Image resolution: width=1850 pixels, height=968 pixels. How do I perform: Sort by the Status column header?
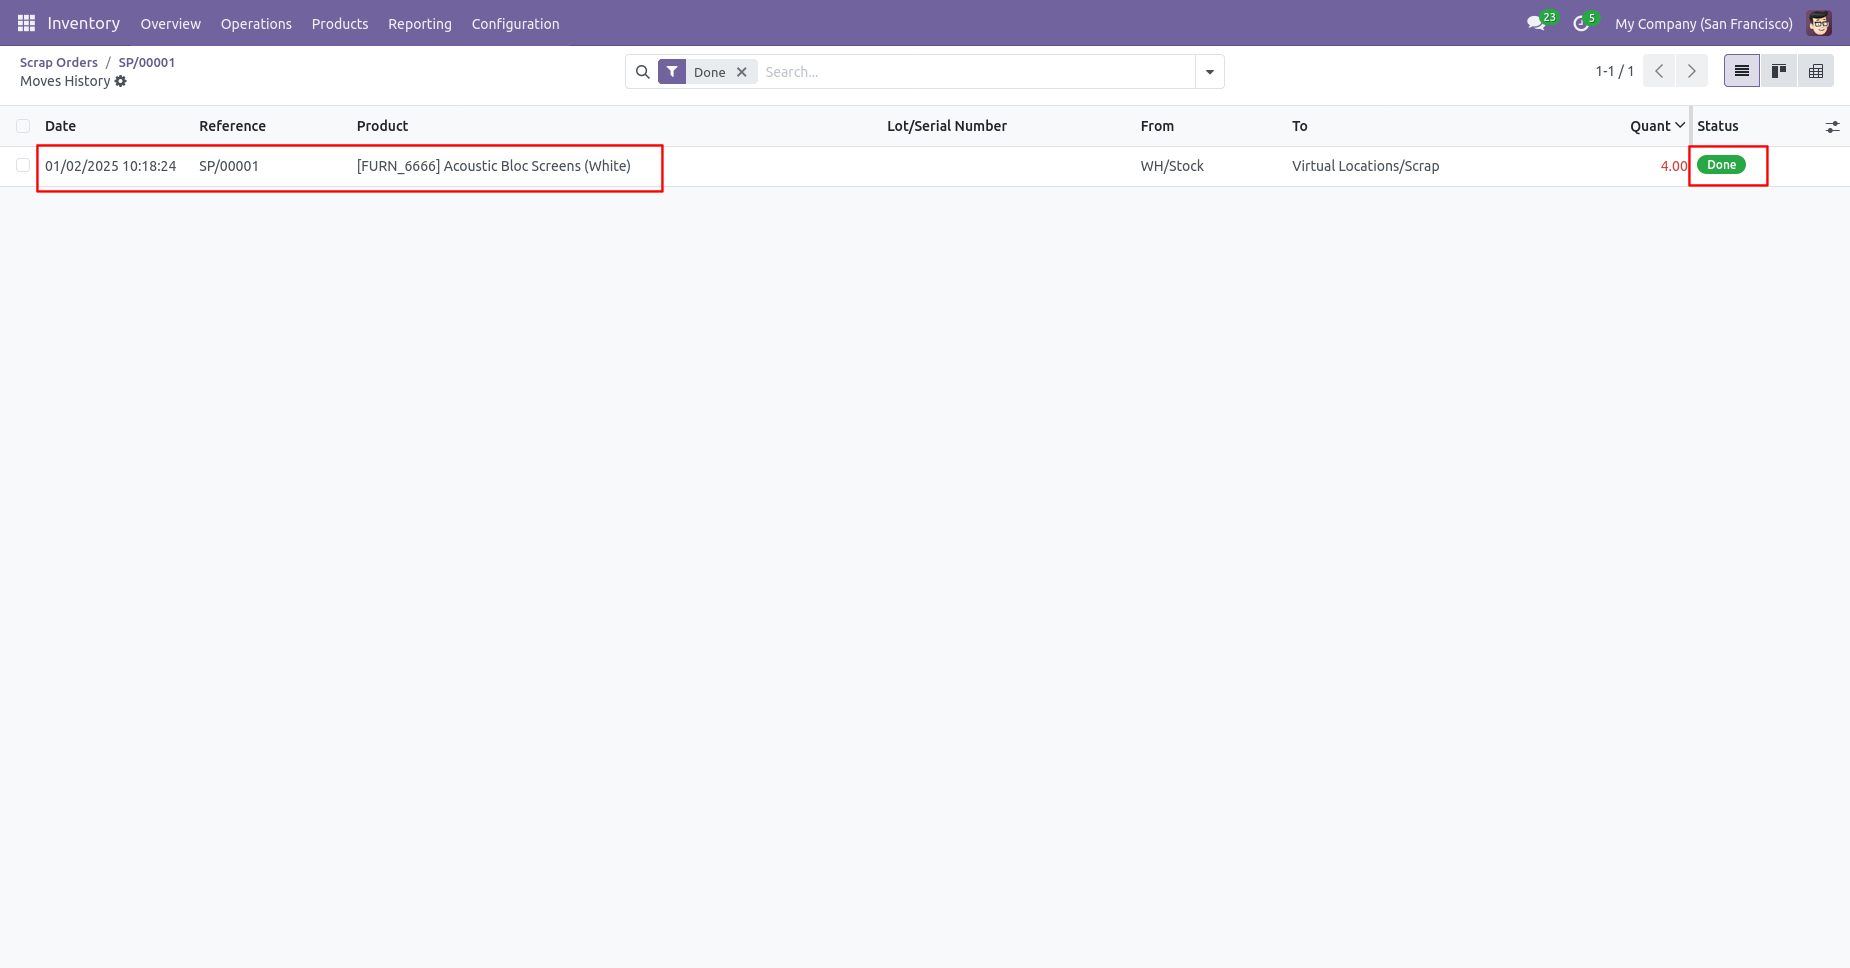point(1717,126)
